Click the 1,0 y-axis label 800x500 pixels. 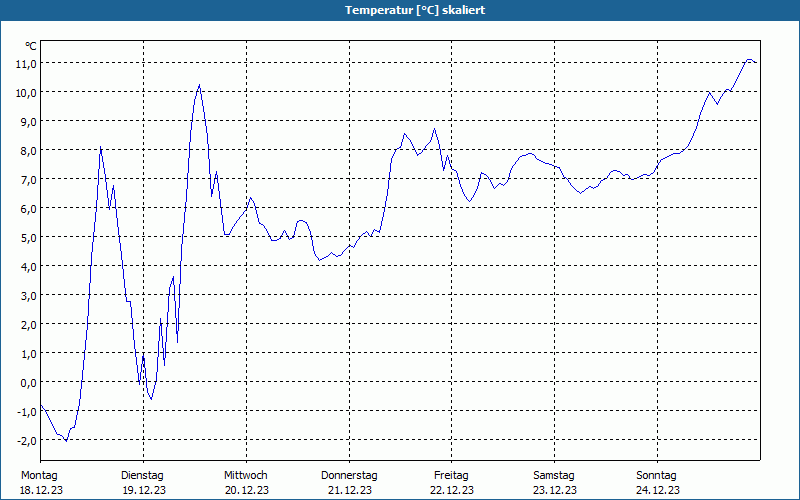pos(28,354)
